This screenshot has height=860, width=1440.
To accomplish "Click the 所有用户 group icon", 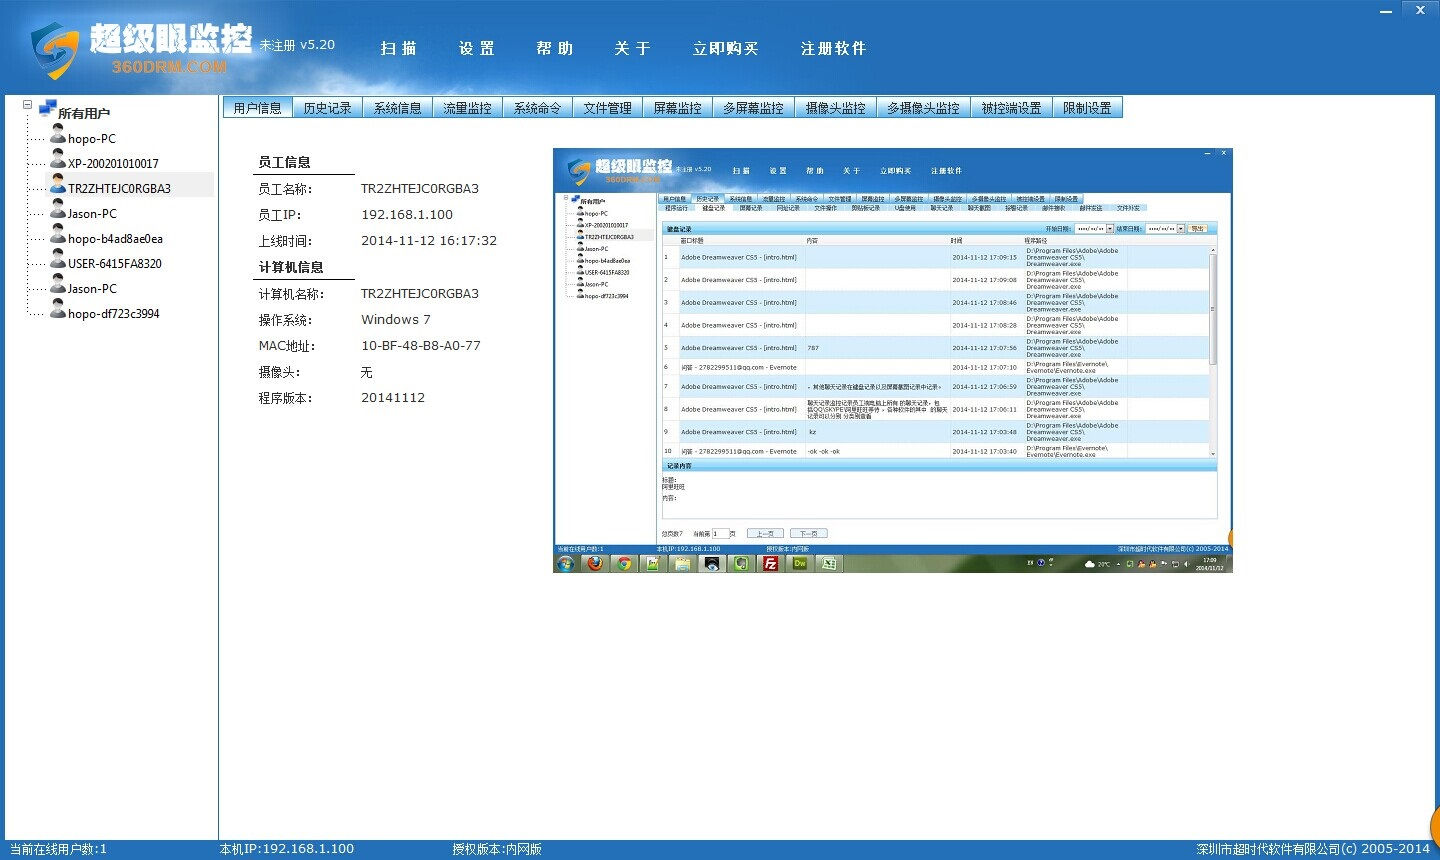I will (47, 110).
